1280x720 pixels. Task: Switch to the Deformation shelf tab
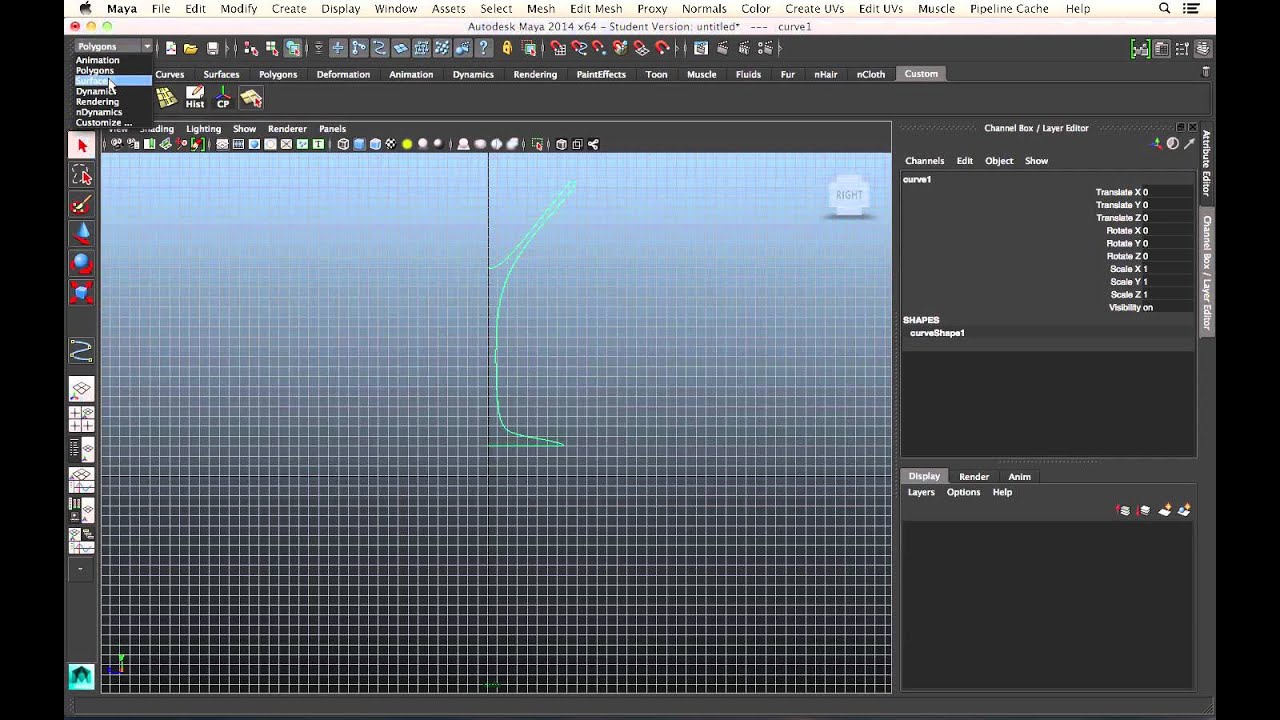click(x=343, y=74)
